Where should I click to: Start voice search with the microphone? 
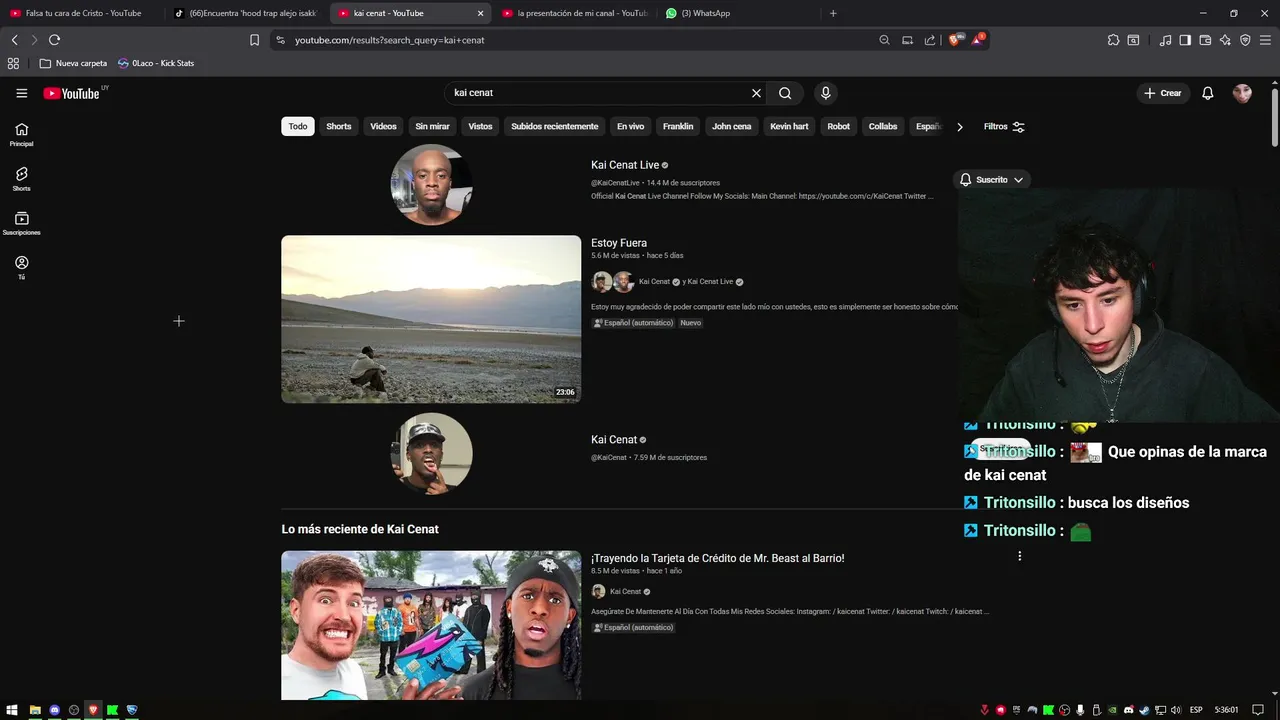(x=825, y=93)
